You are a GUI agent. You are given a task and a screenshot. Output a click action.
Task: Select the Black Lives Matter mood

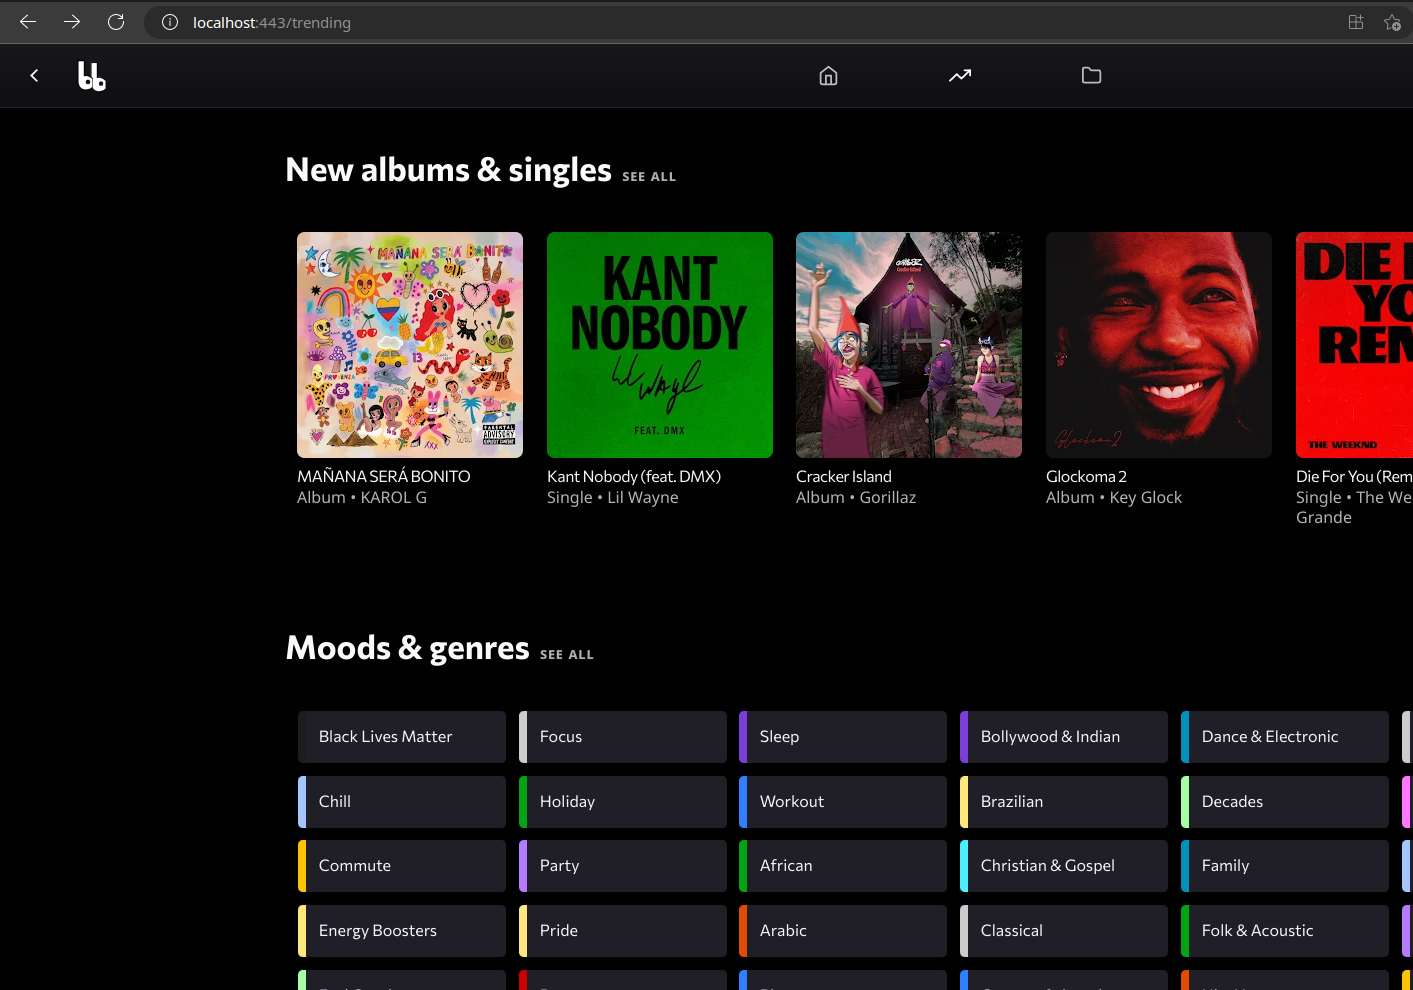[x=402, y=737]
